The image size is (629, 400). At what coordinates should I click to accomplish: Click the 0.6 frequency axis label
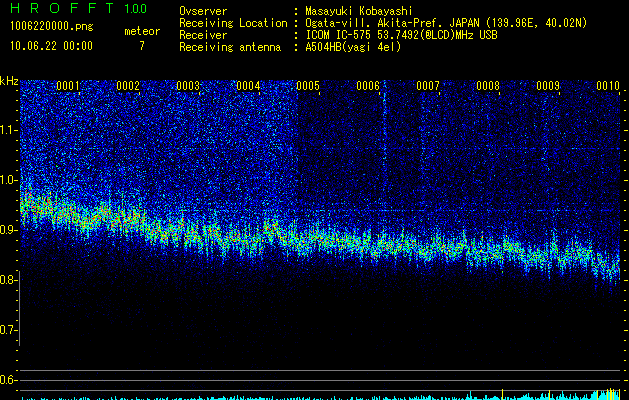pyautogui.click(x=9, y=380)
